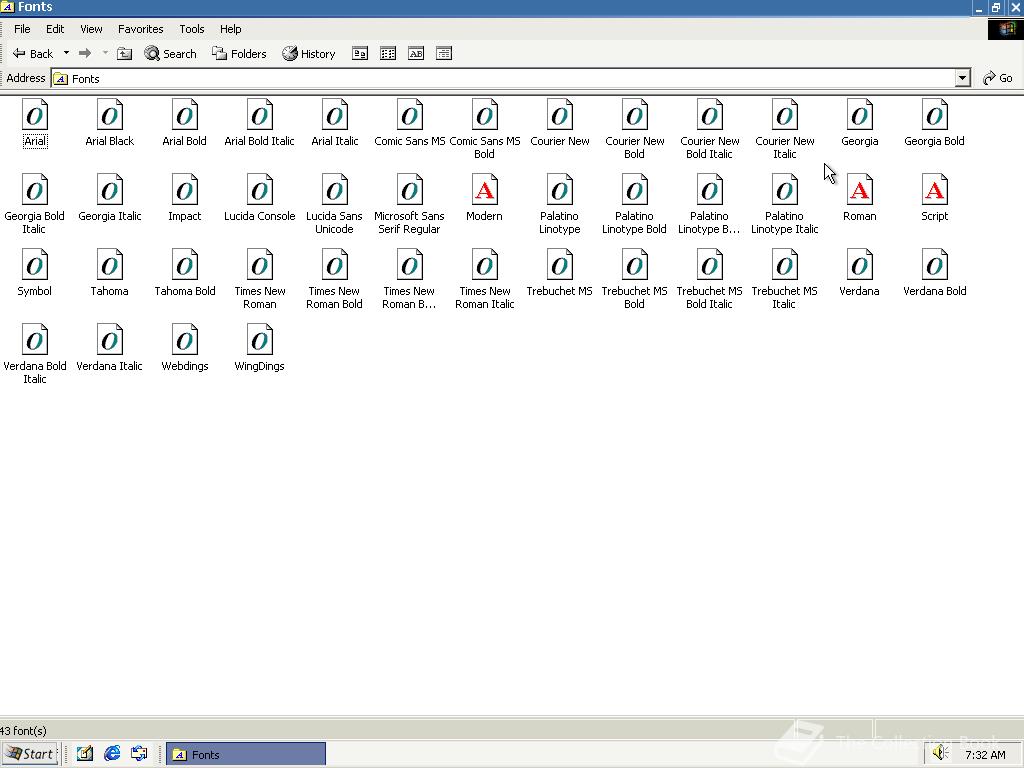This screenshot has height=768, width=1024.
Task: Select the Courier New Italic font
Action: pyautogui.click(x=784, y=115)
